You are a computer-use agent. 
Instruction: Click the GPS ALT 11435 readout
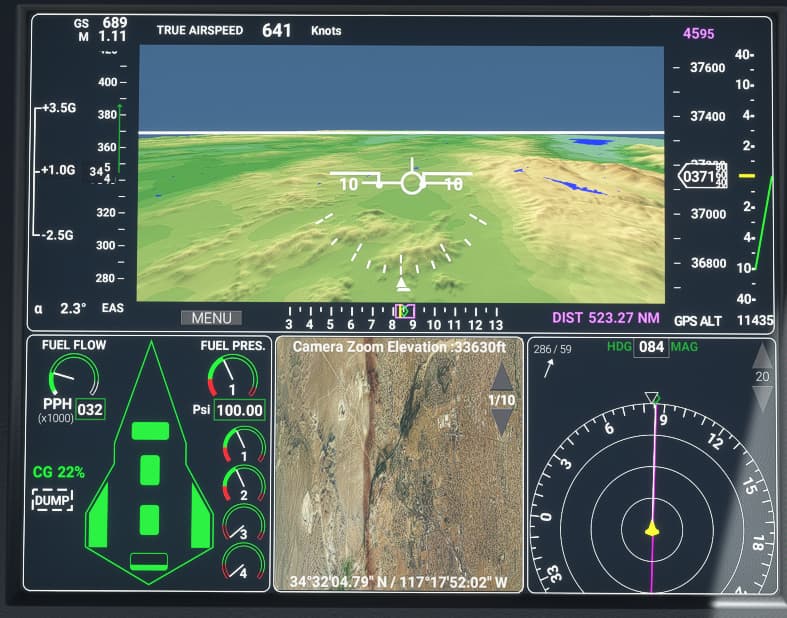tap(723, 320)
